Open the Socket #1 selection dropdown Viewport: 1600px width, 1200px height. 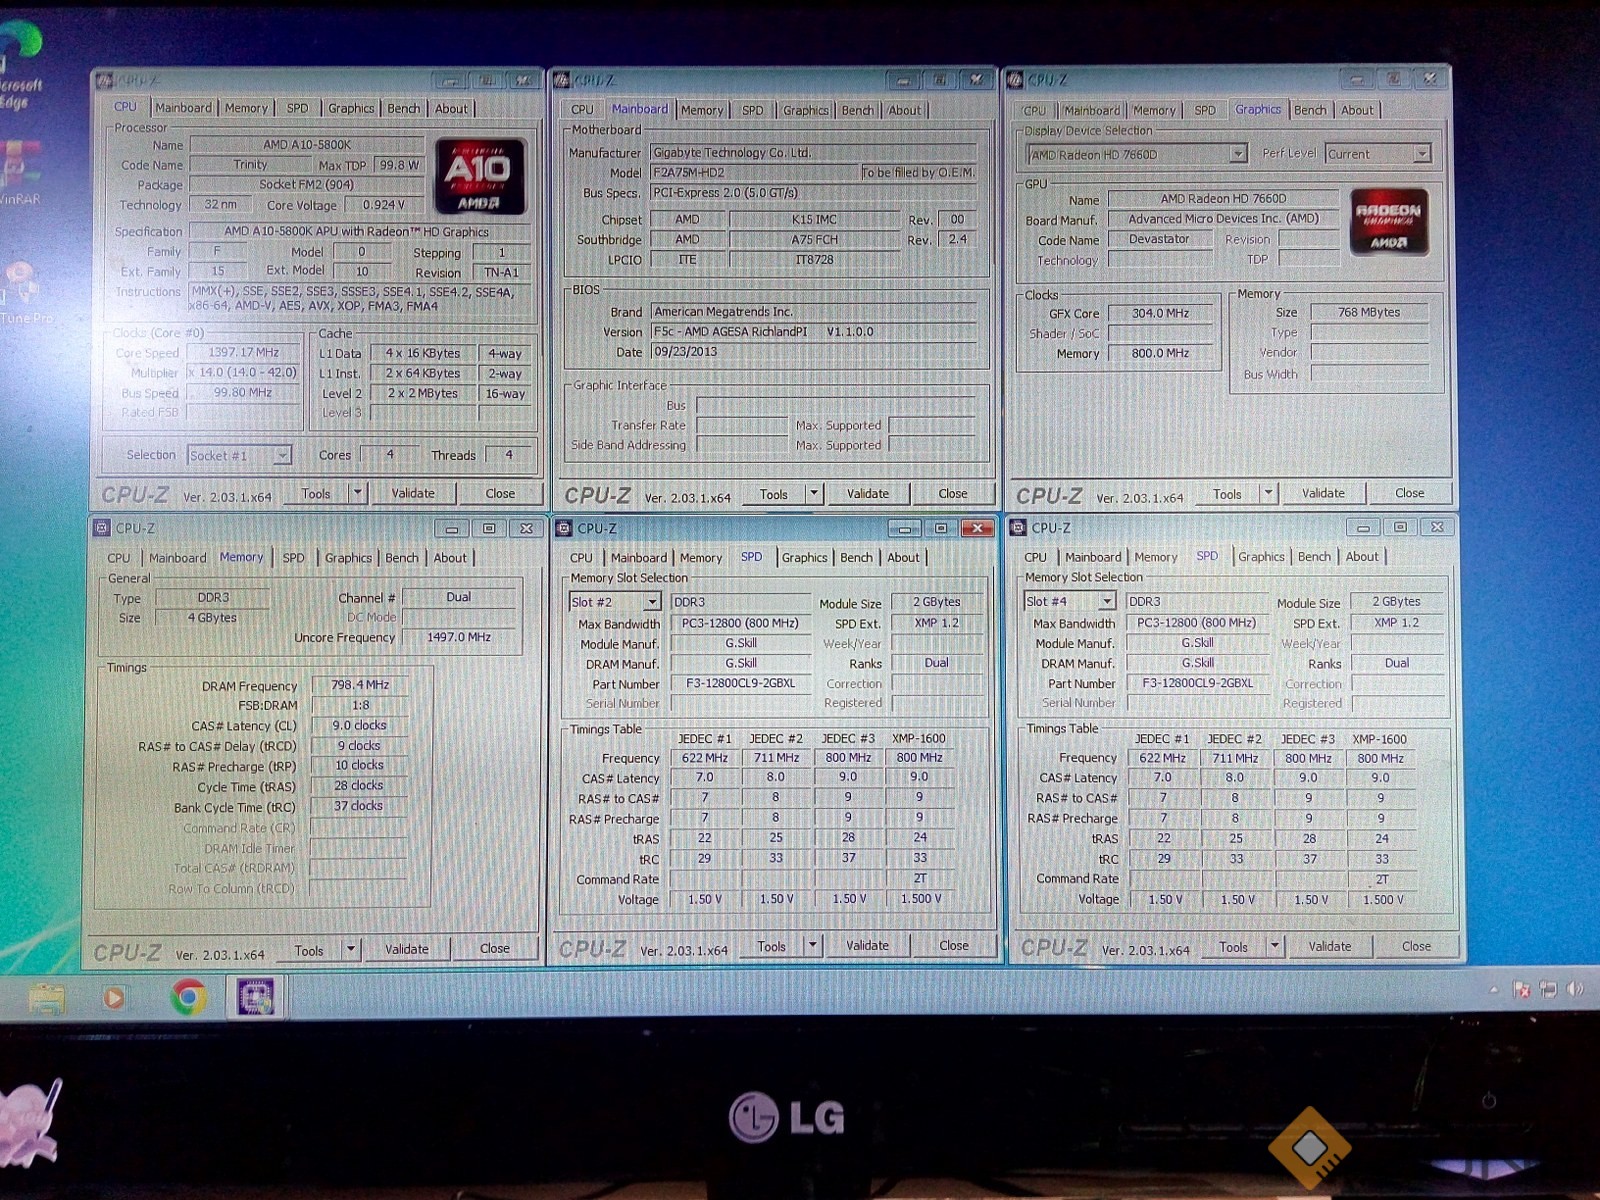[282, 456]
